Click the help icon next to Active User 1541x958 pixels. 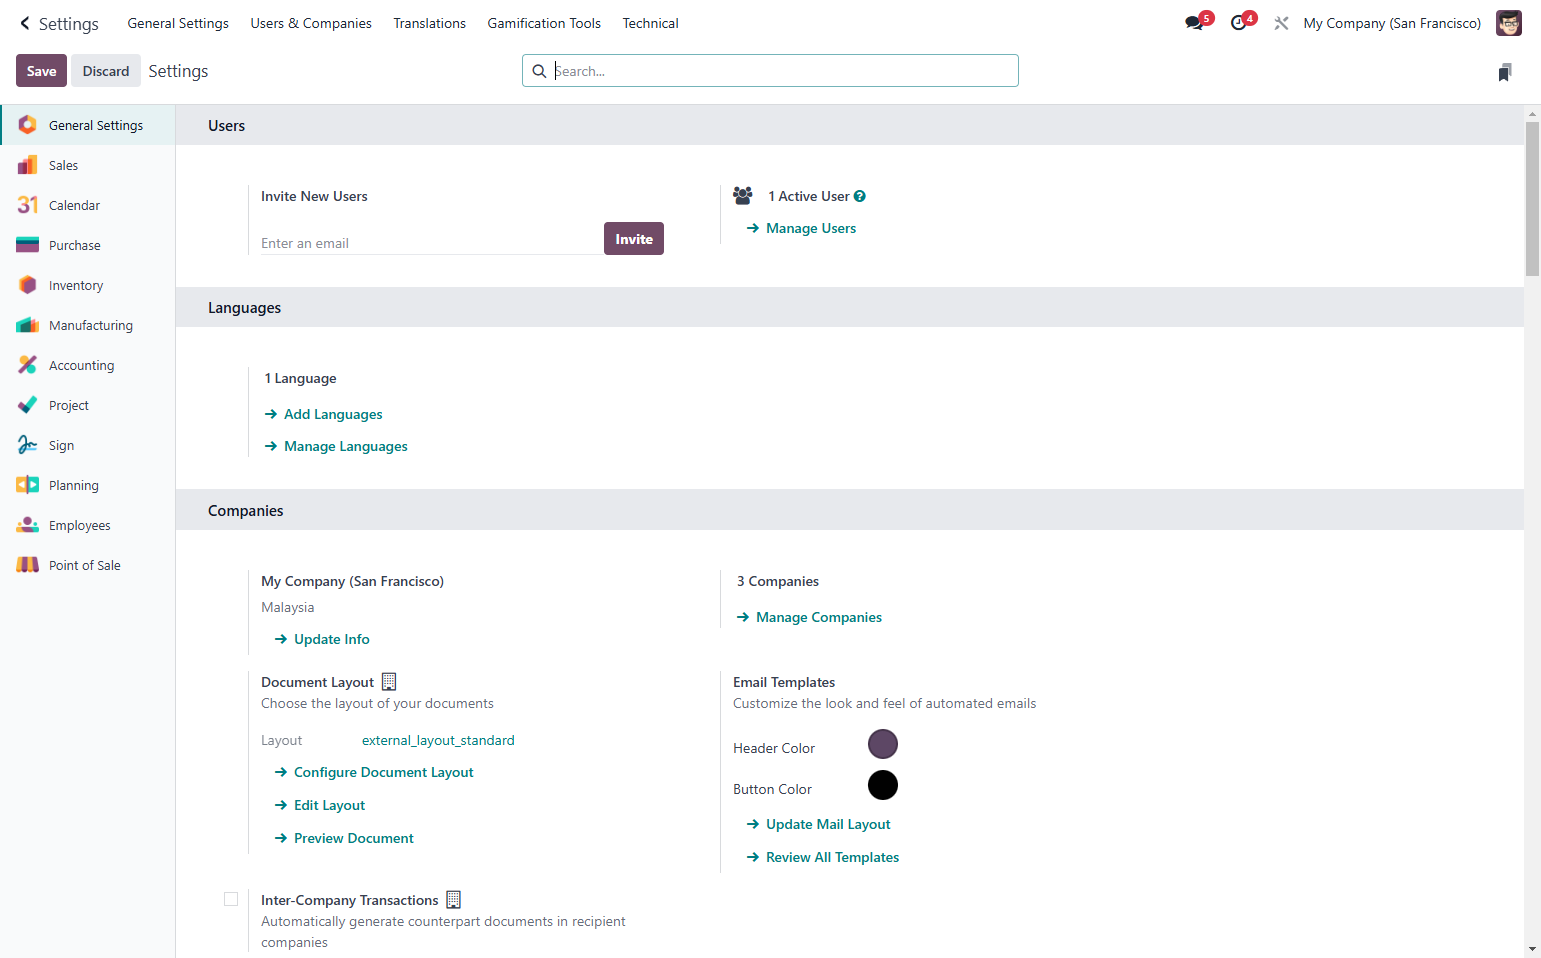coord(860,196)
